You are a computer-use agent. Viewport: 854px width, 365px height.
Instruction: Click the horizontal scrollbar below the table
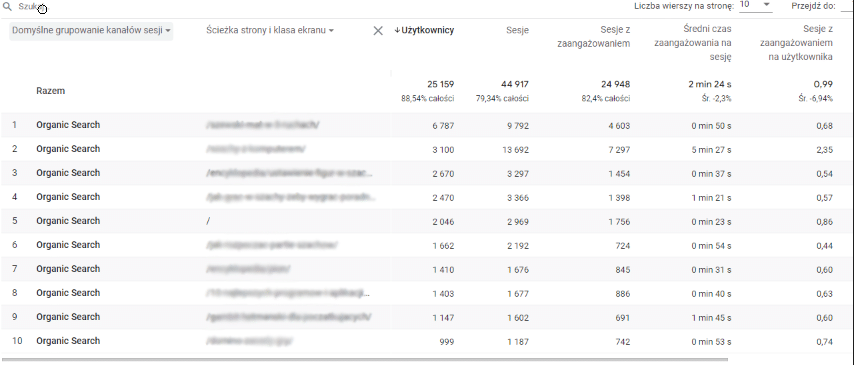[x=365, y=360]
